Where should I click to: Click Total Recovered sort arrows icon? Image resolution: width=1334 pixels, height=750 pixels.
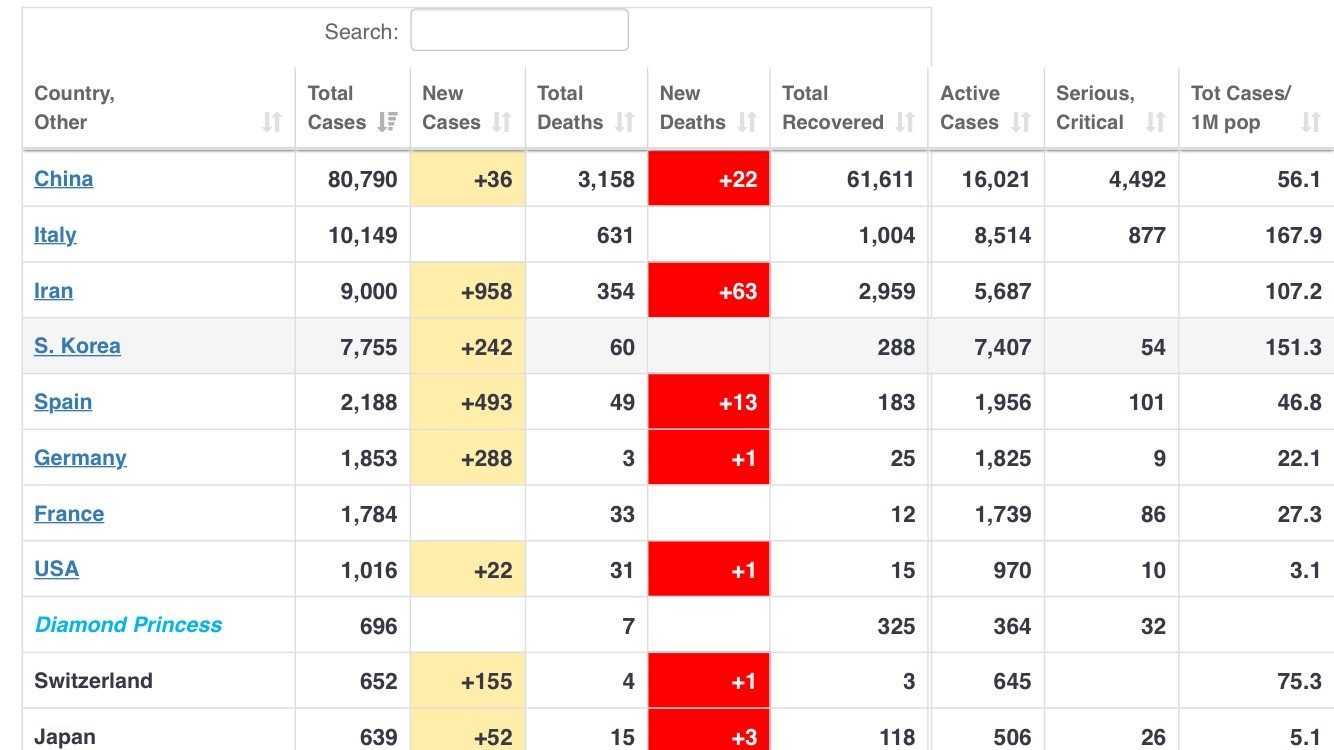[905, 122]
